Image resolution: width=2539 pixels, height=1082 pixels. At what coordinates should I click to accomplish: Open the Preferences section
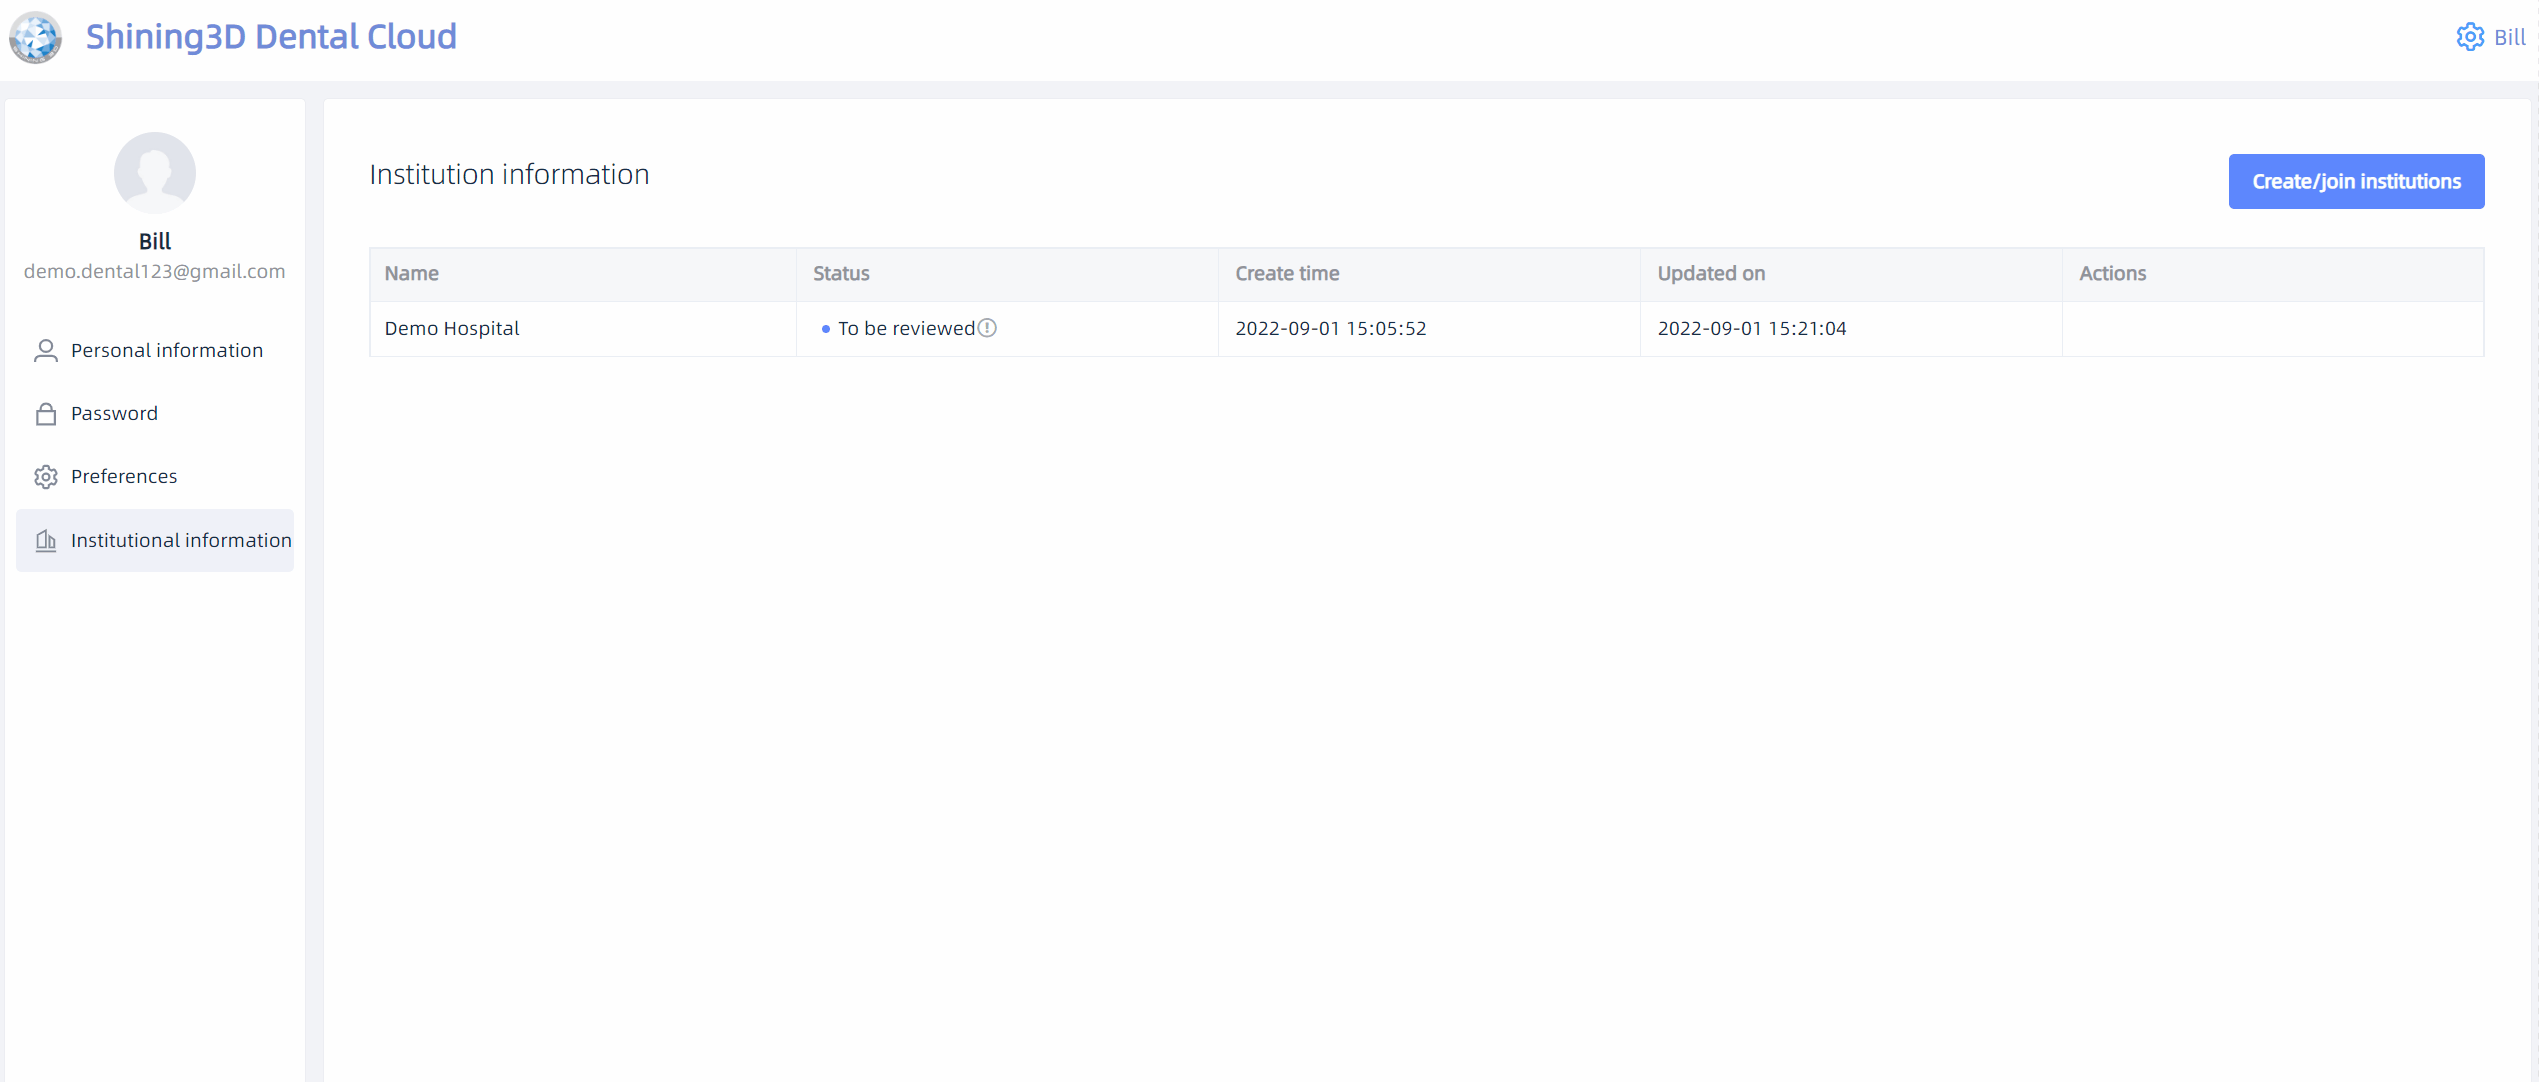click(x=124, y=477)
